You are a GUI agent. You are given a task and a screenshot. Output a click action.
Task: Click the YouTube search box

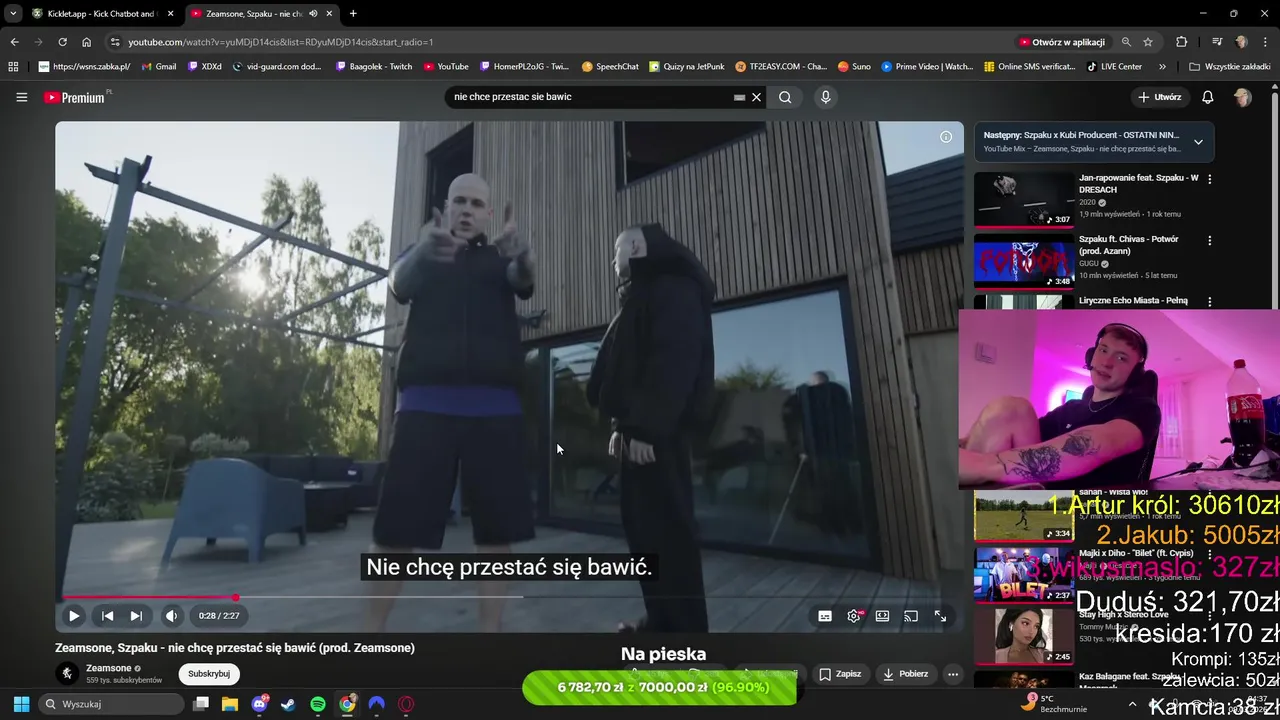click(590, 97)
